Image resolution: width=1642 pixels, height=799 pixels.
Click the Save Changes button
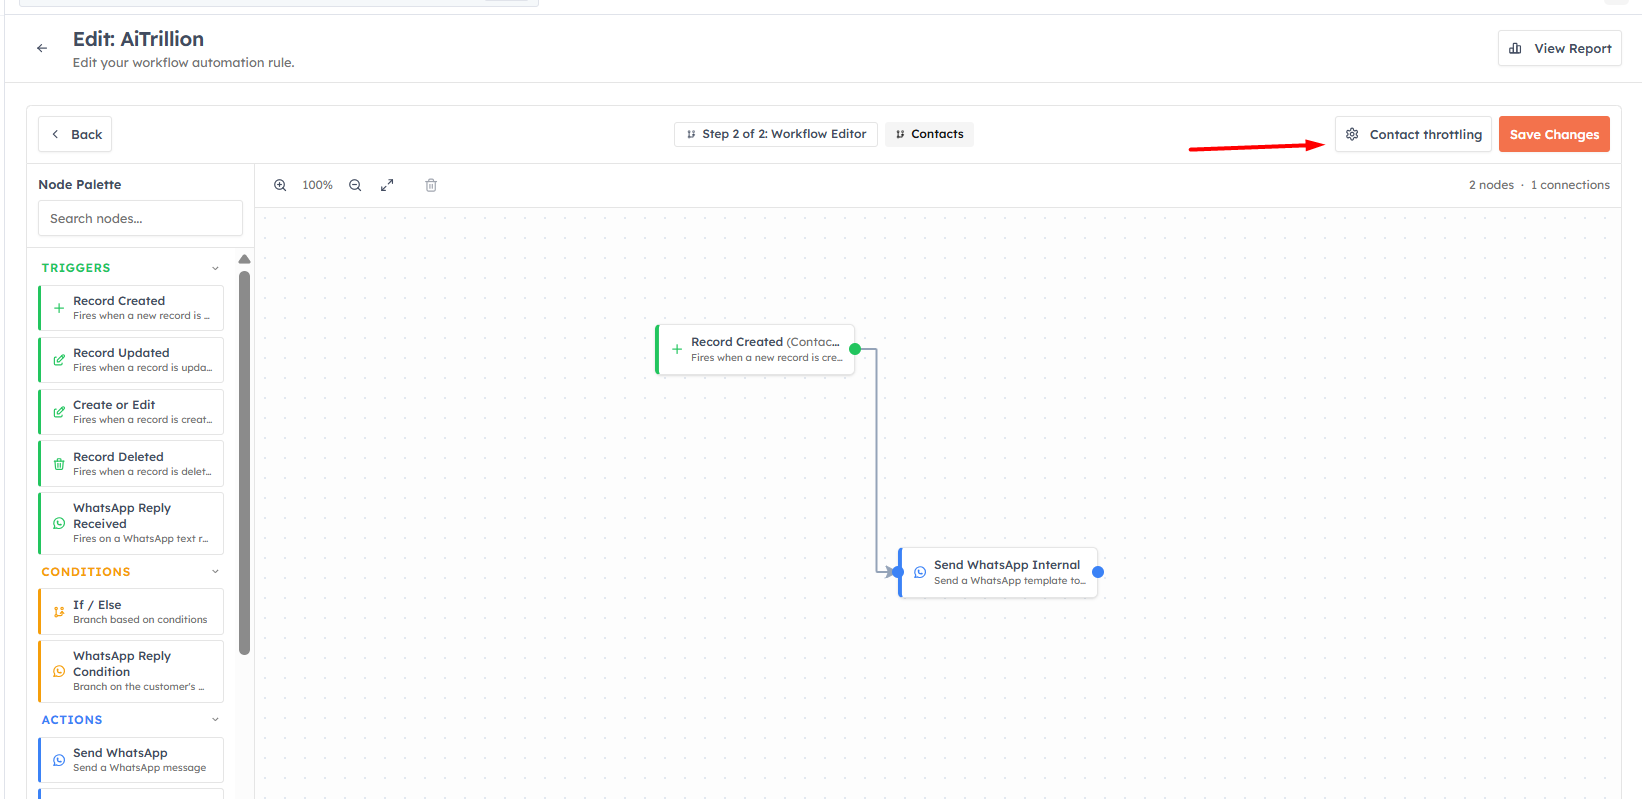[1554, 134]
